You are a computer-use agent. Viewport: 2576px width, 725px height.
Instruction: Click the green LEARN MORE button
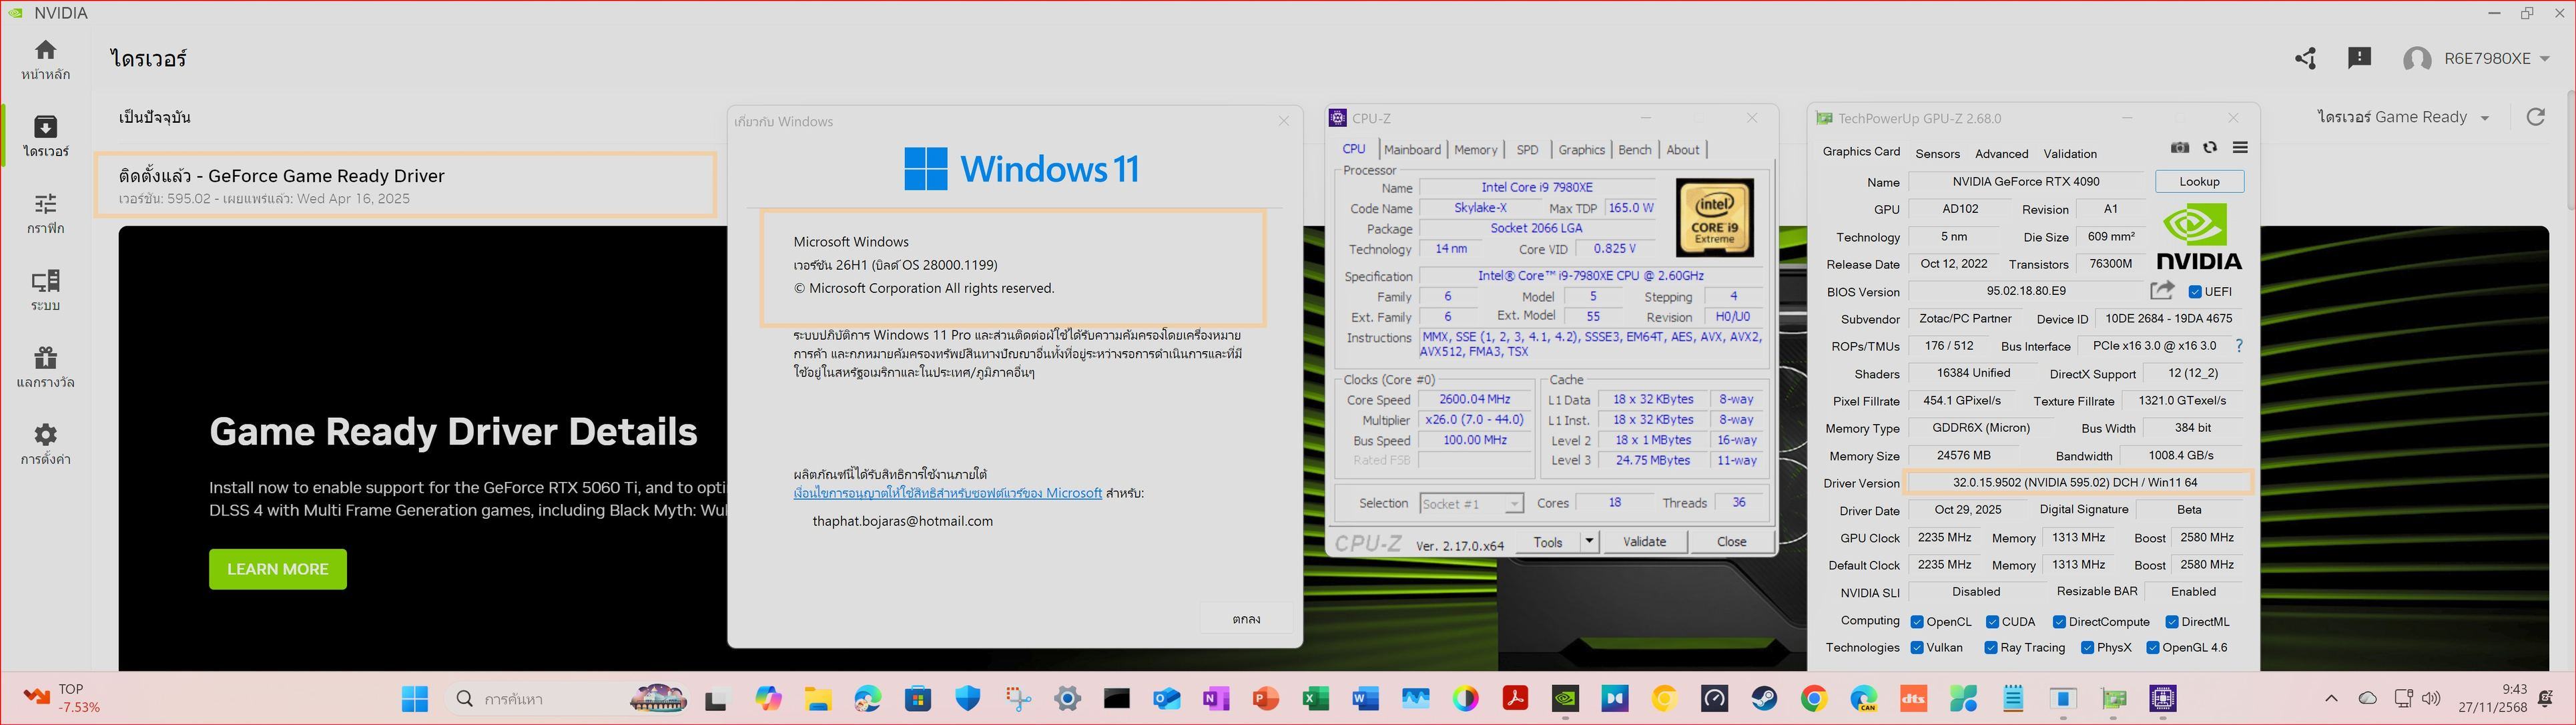click(277, 569)
